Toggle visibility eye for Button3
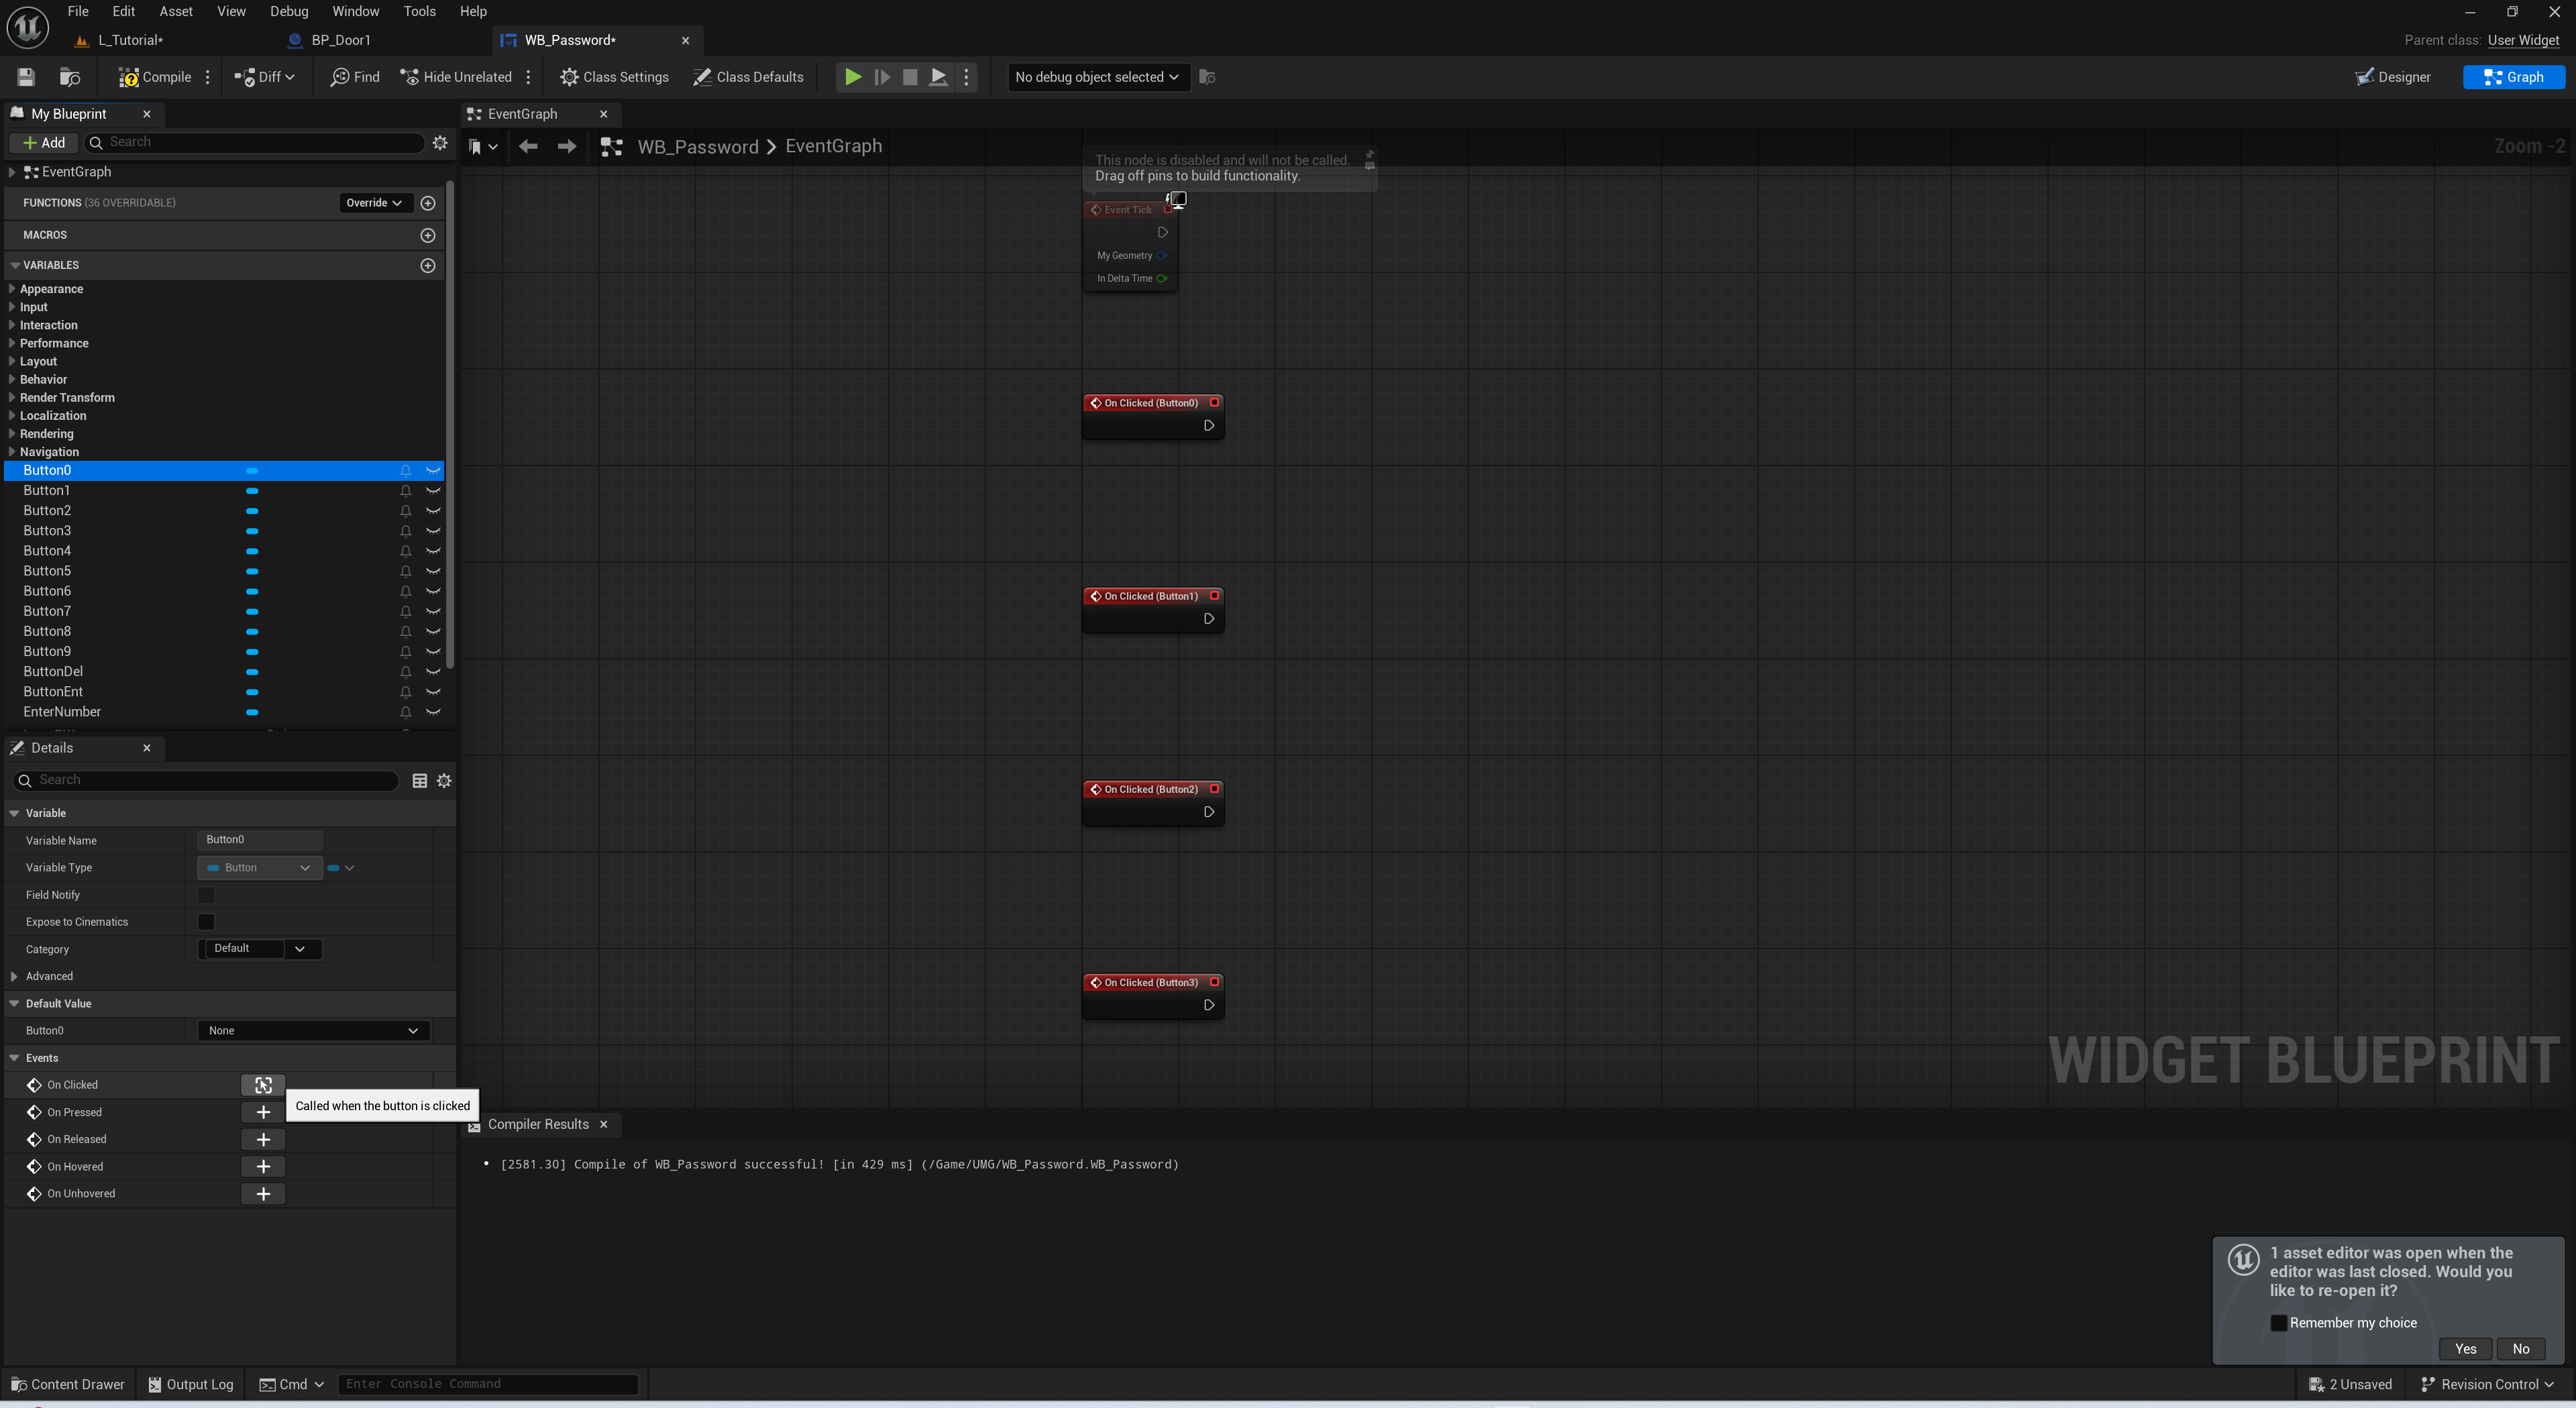The height and width of the screenshot is (1408, 2576). 433,531
